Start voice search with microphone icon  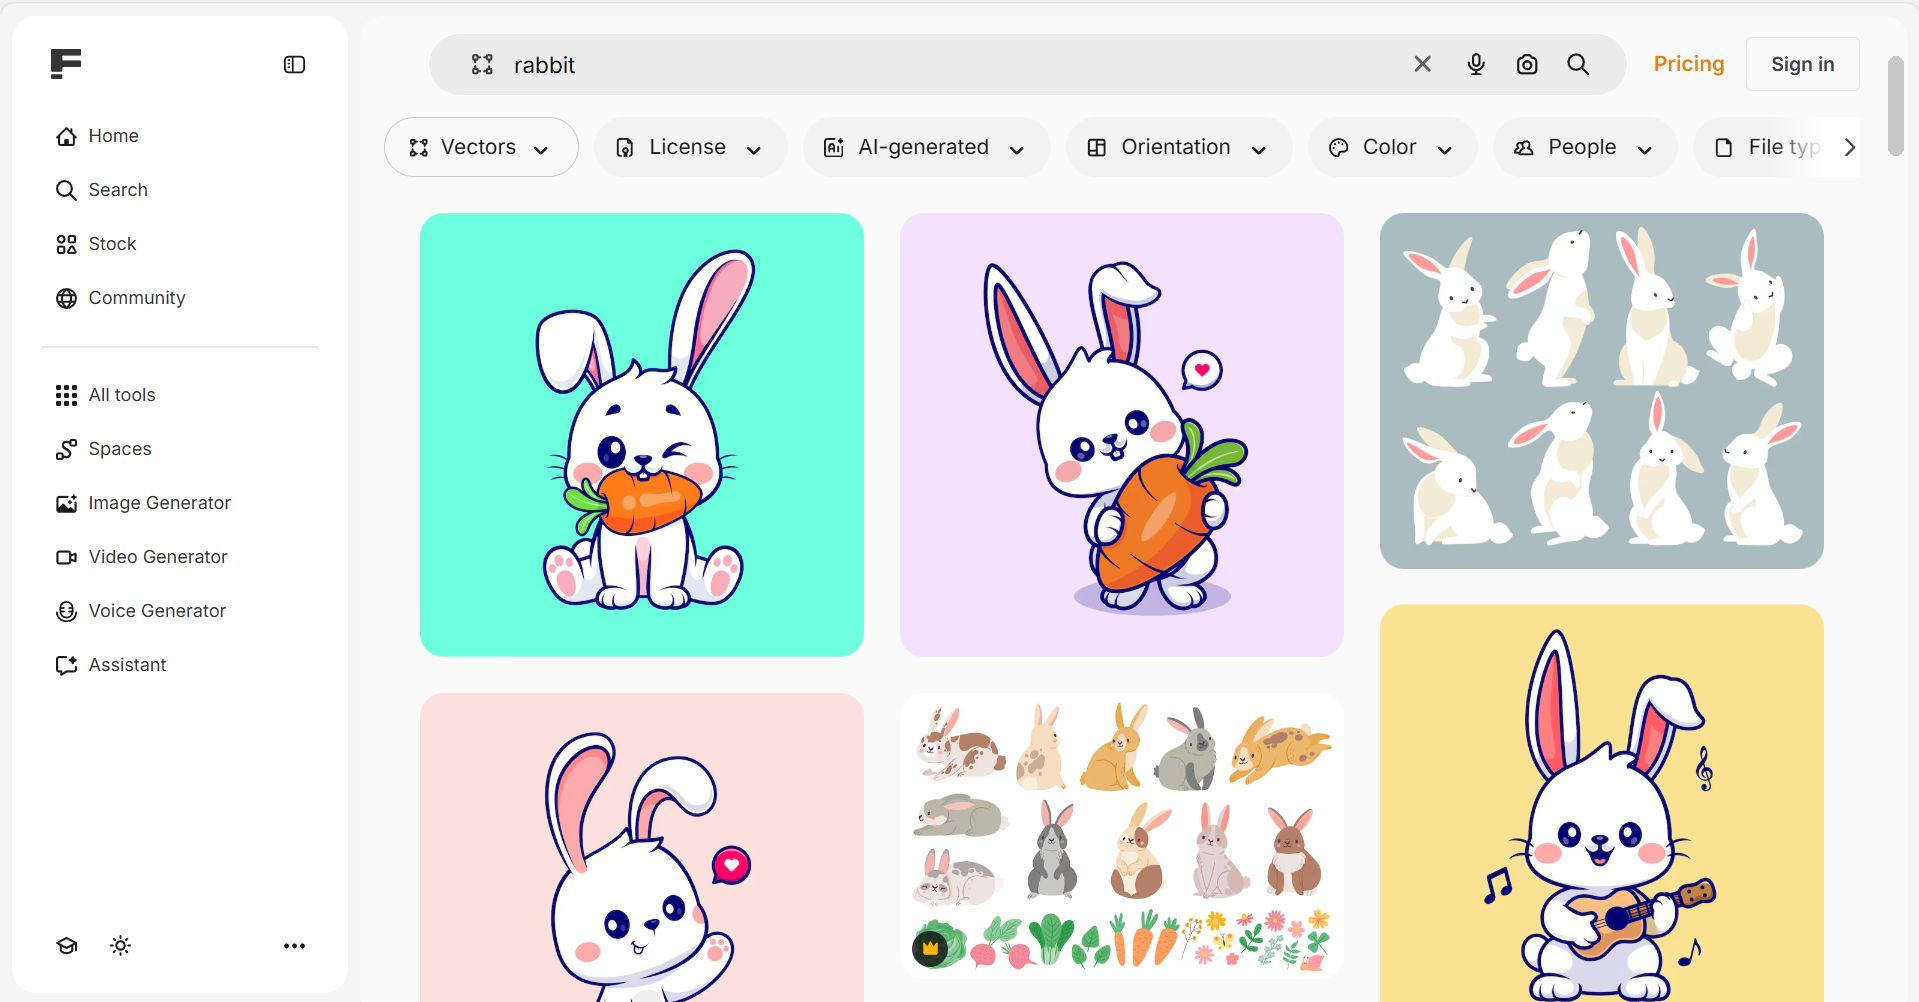[x=1475, y=65]
